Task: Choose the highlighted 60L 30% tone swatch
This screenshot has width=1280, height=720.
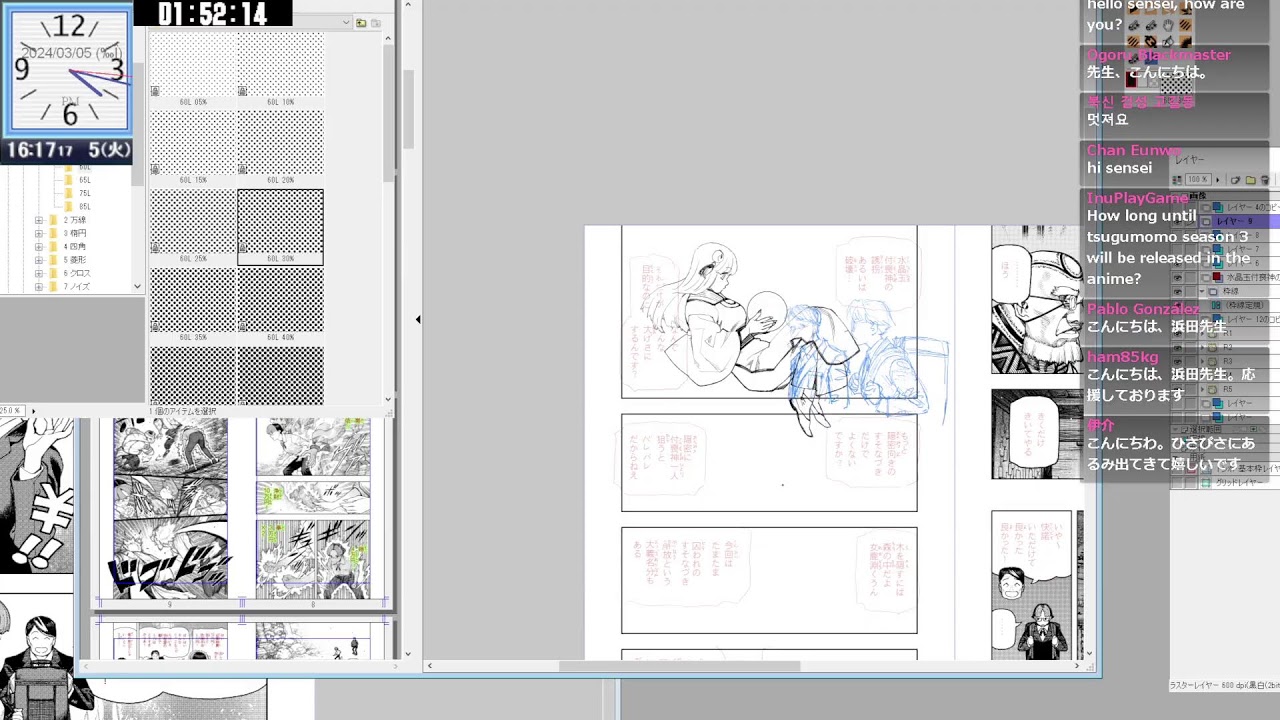Action: coord(281,226)
